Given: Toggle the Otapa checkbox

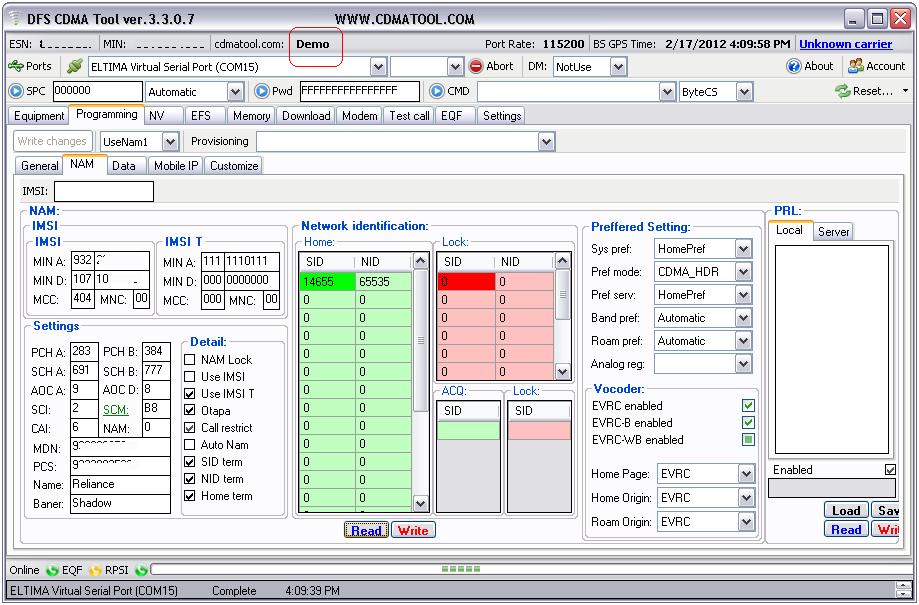Looking at the screenshot, I should point(190,410).
